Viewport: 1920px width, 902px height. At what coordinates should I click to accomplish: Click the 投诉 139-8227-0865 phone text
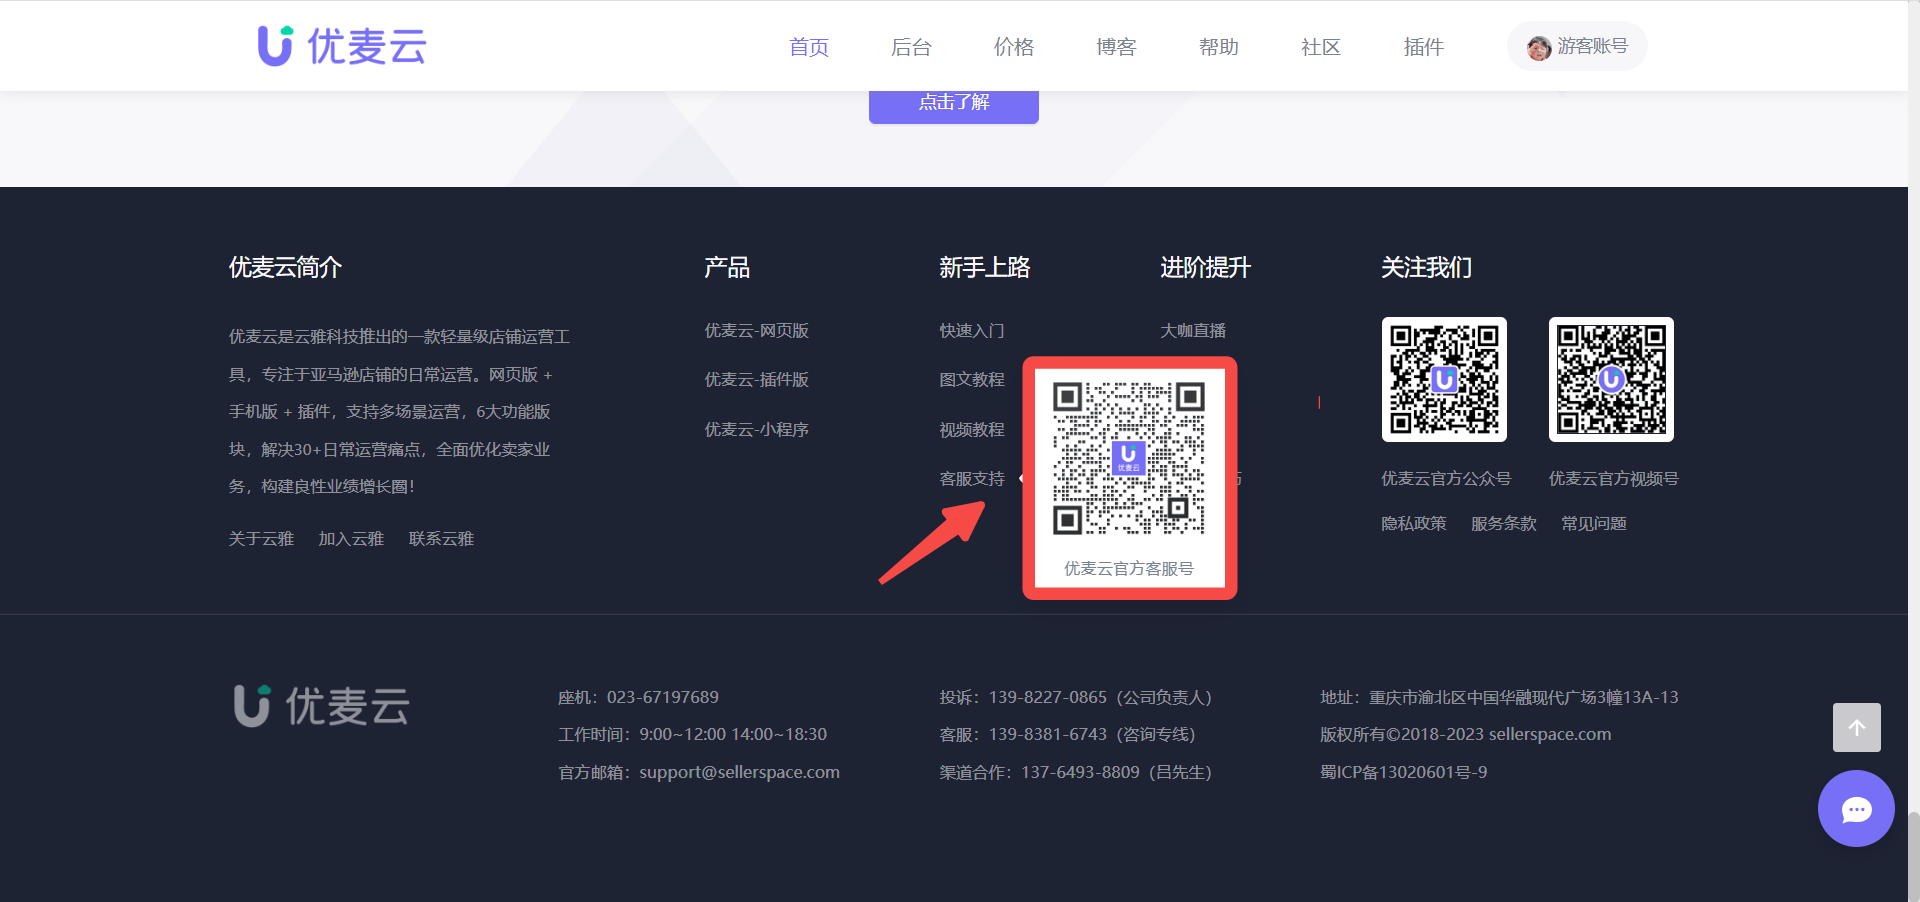tap(1075, 697)
